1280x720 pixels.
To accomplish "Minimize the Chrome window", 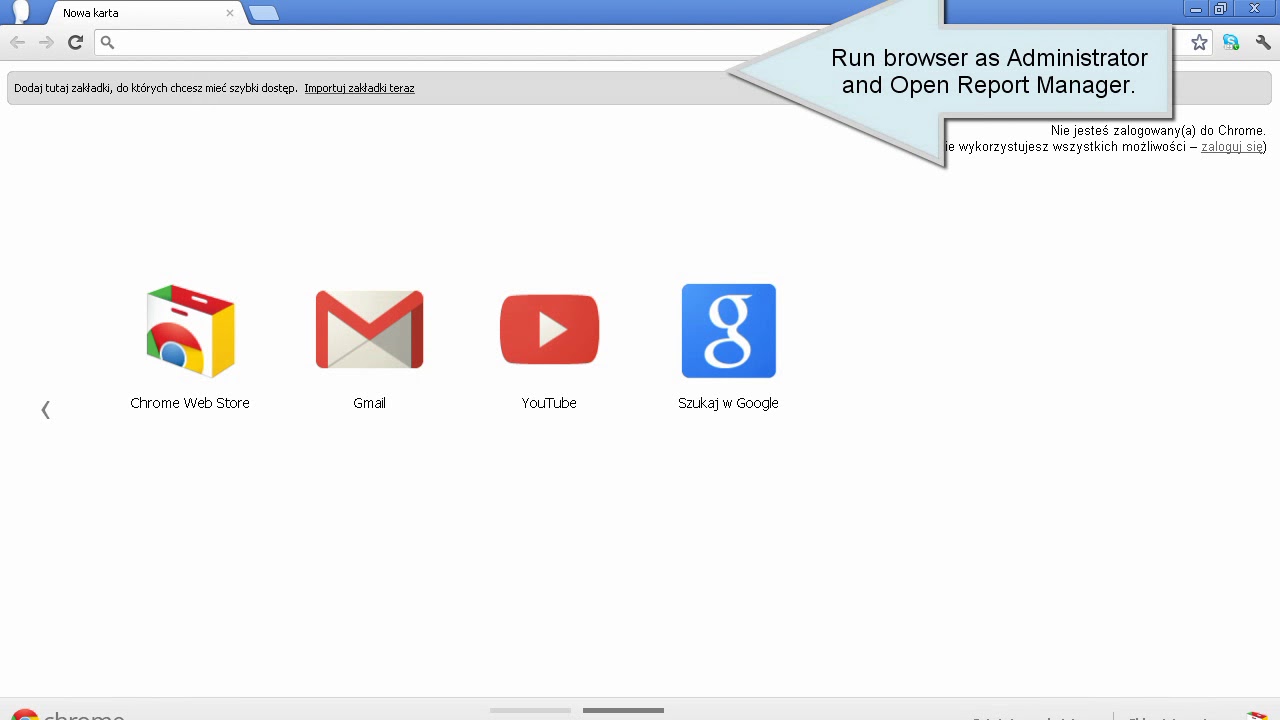I will pyautogui.click(x=1195, y=9).
